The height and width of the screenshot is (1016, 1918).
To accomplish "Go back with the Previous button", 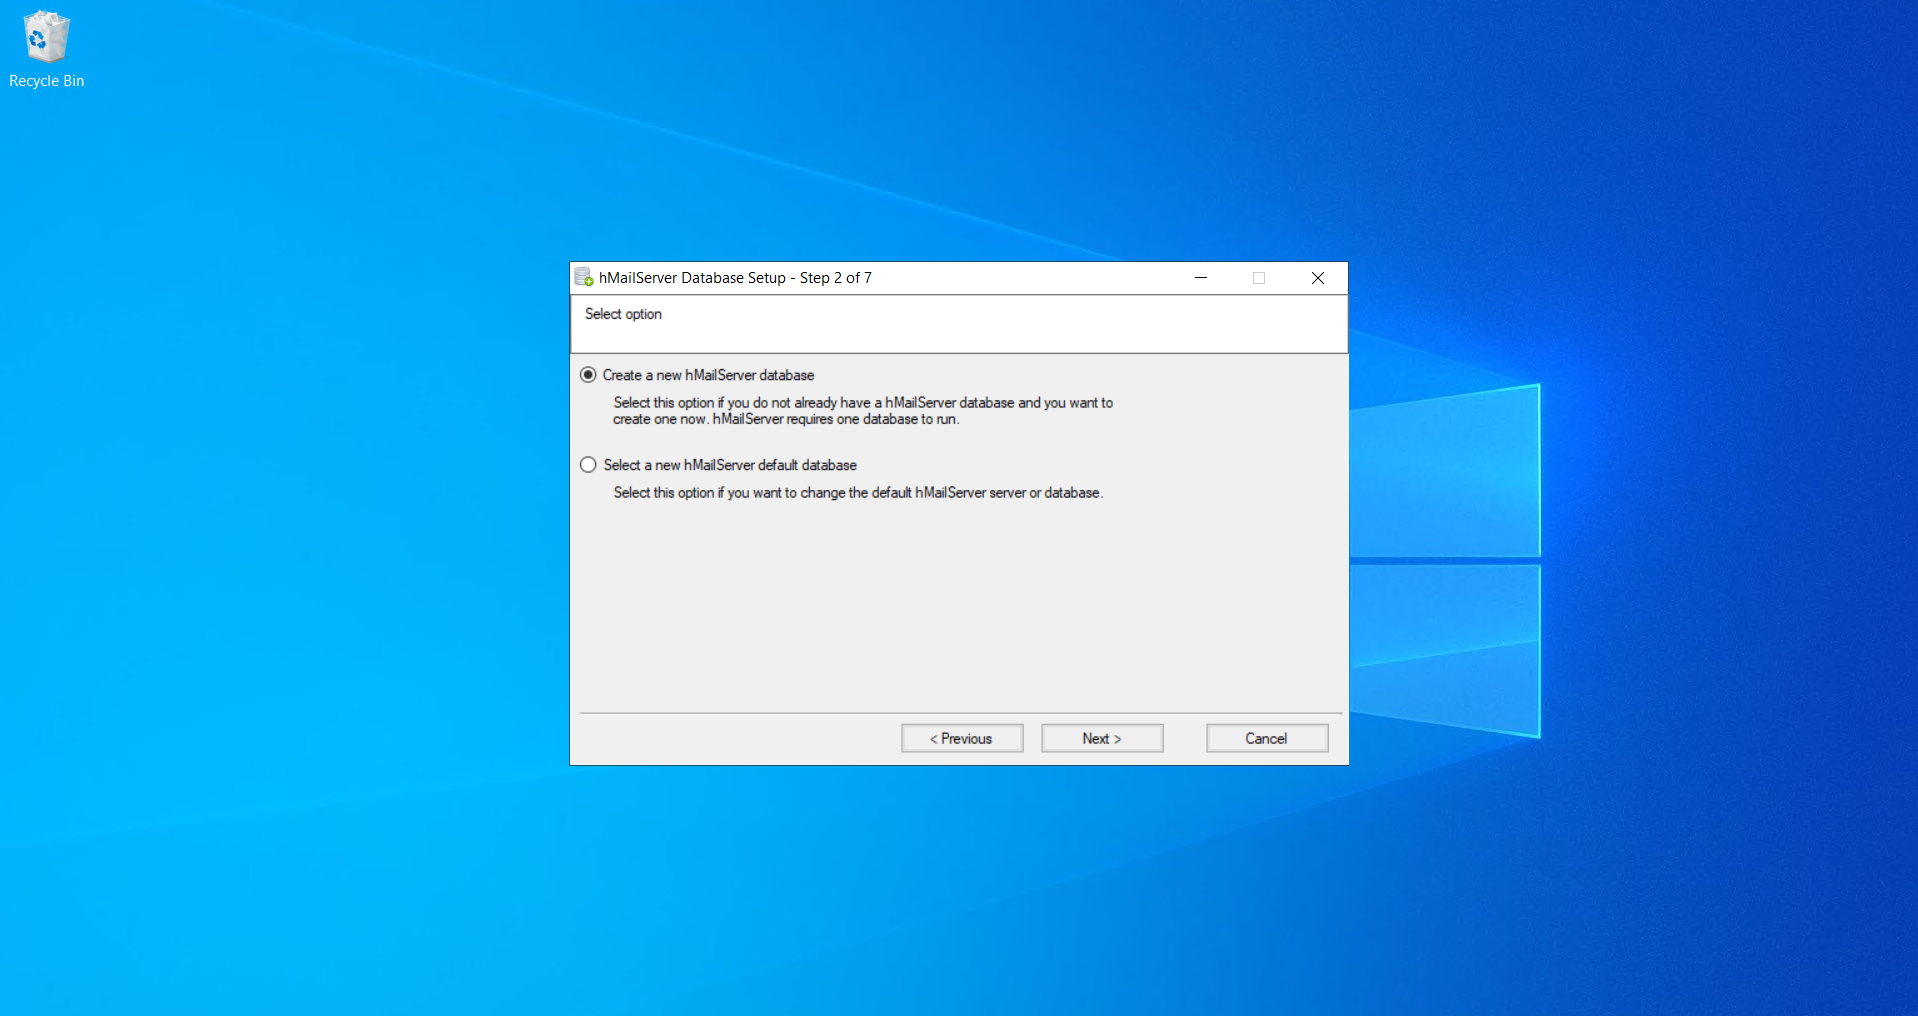I will point(962,738).
